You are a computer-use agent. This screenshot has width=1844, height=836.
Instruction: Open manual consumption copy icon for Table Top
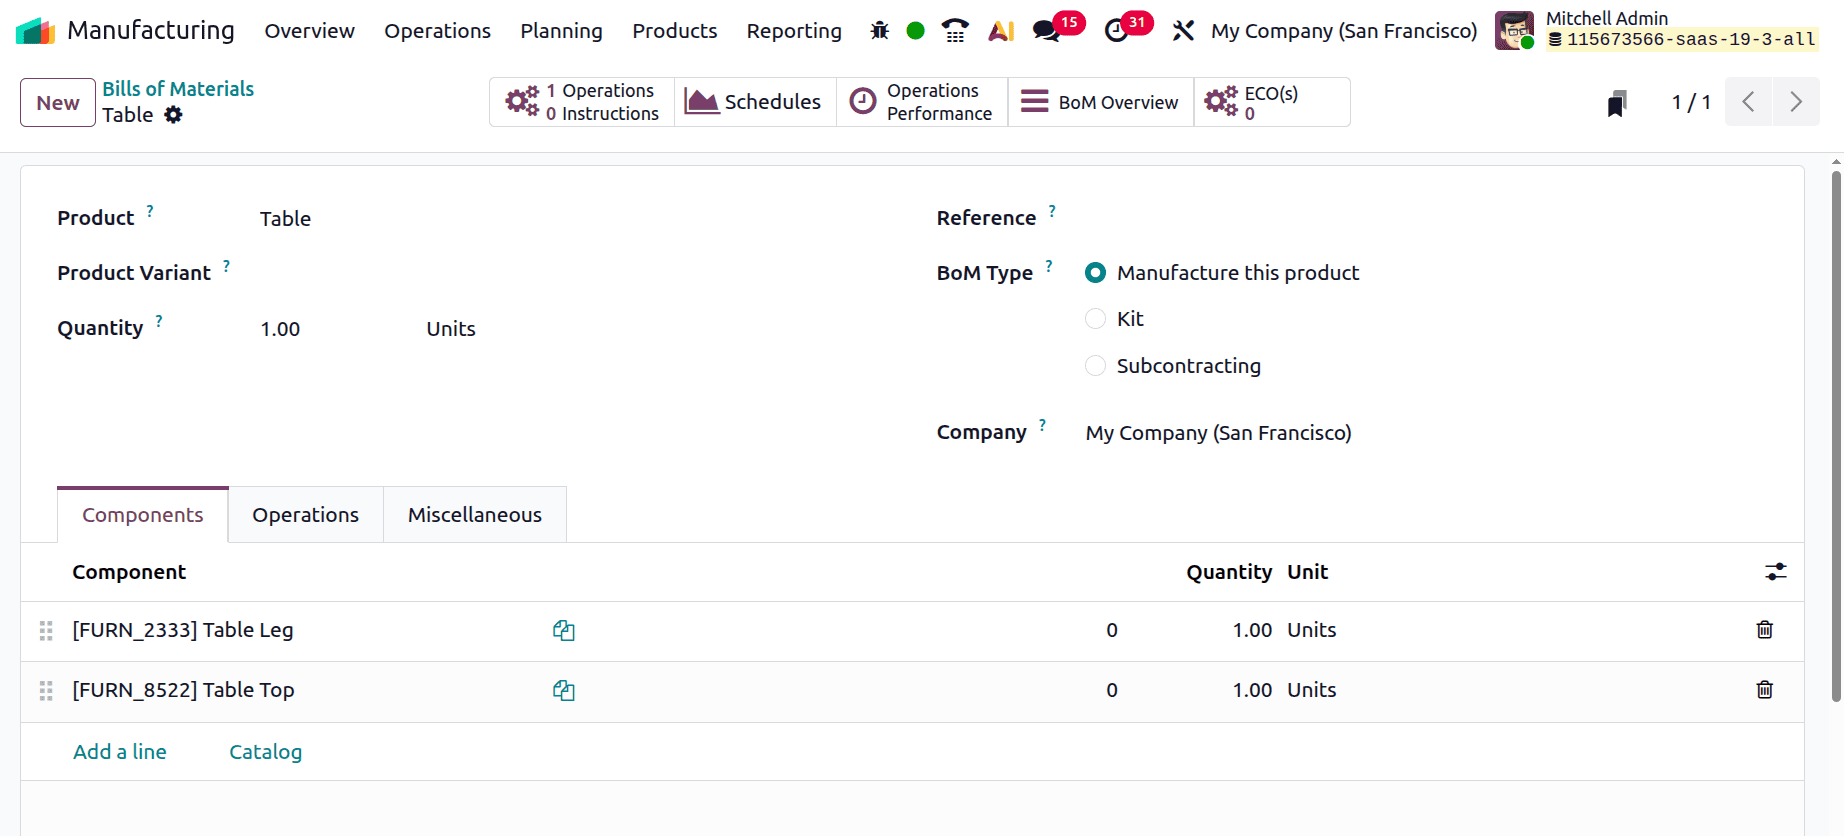[564, 691]
